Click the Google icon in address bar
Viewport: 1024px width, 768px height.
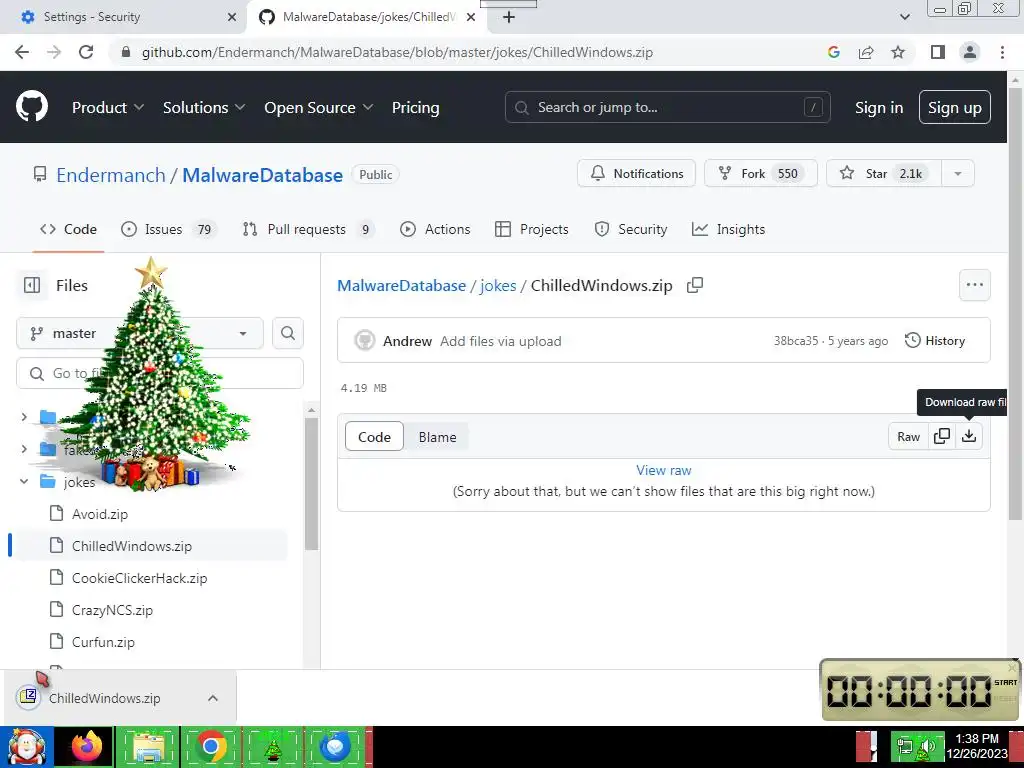coord(833,52)
